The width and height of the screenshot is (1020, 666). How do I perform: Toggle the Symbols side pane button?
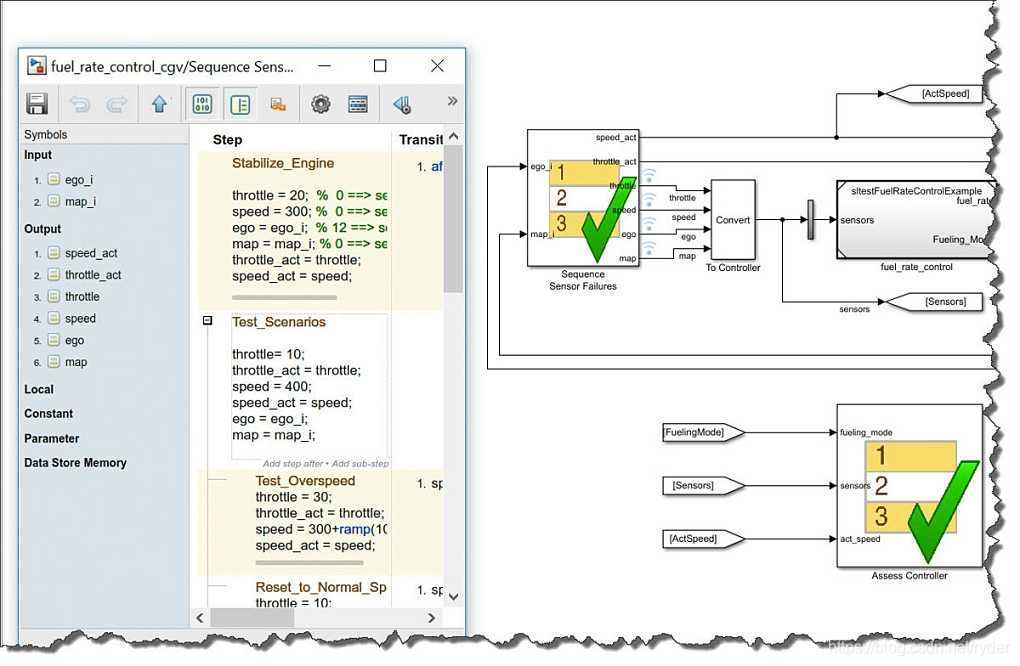point(239,104)
